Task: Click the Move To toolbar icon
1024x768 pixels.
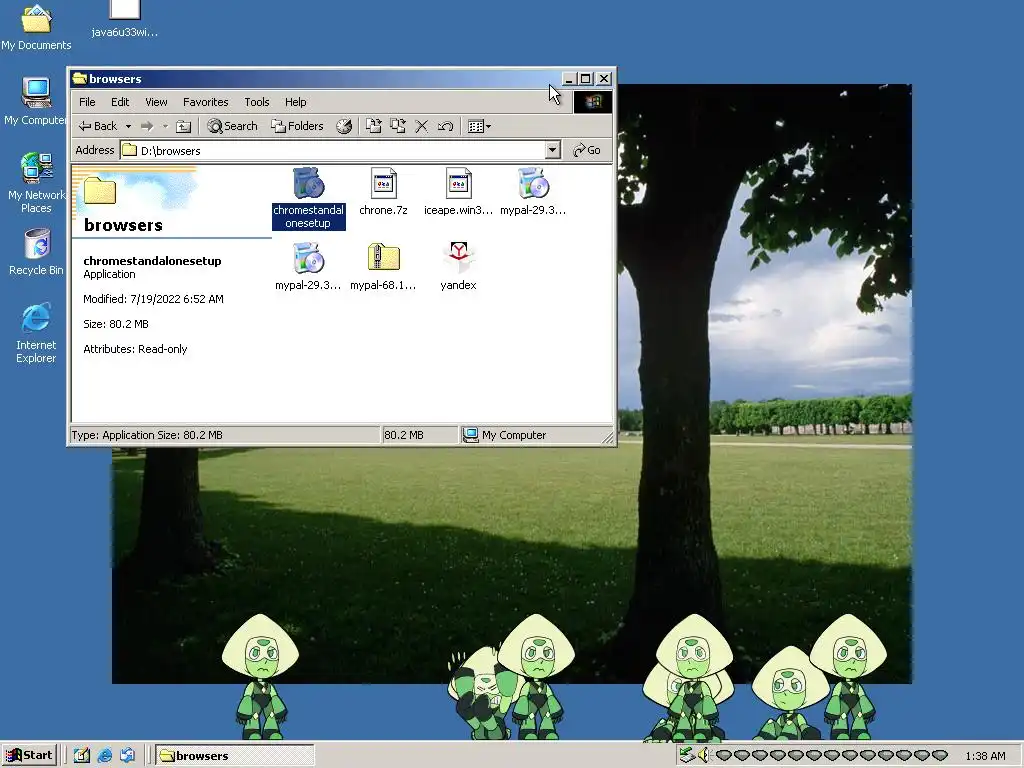Action: [x=374, y=126]
